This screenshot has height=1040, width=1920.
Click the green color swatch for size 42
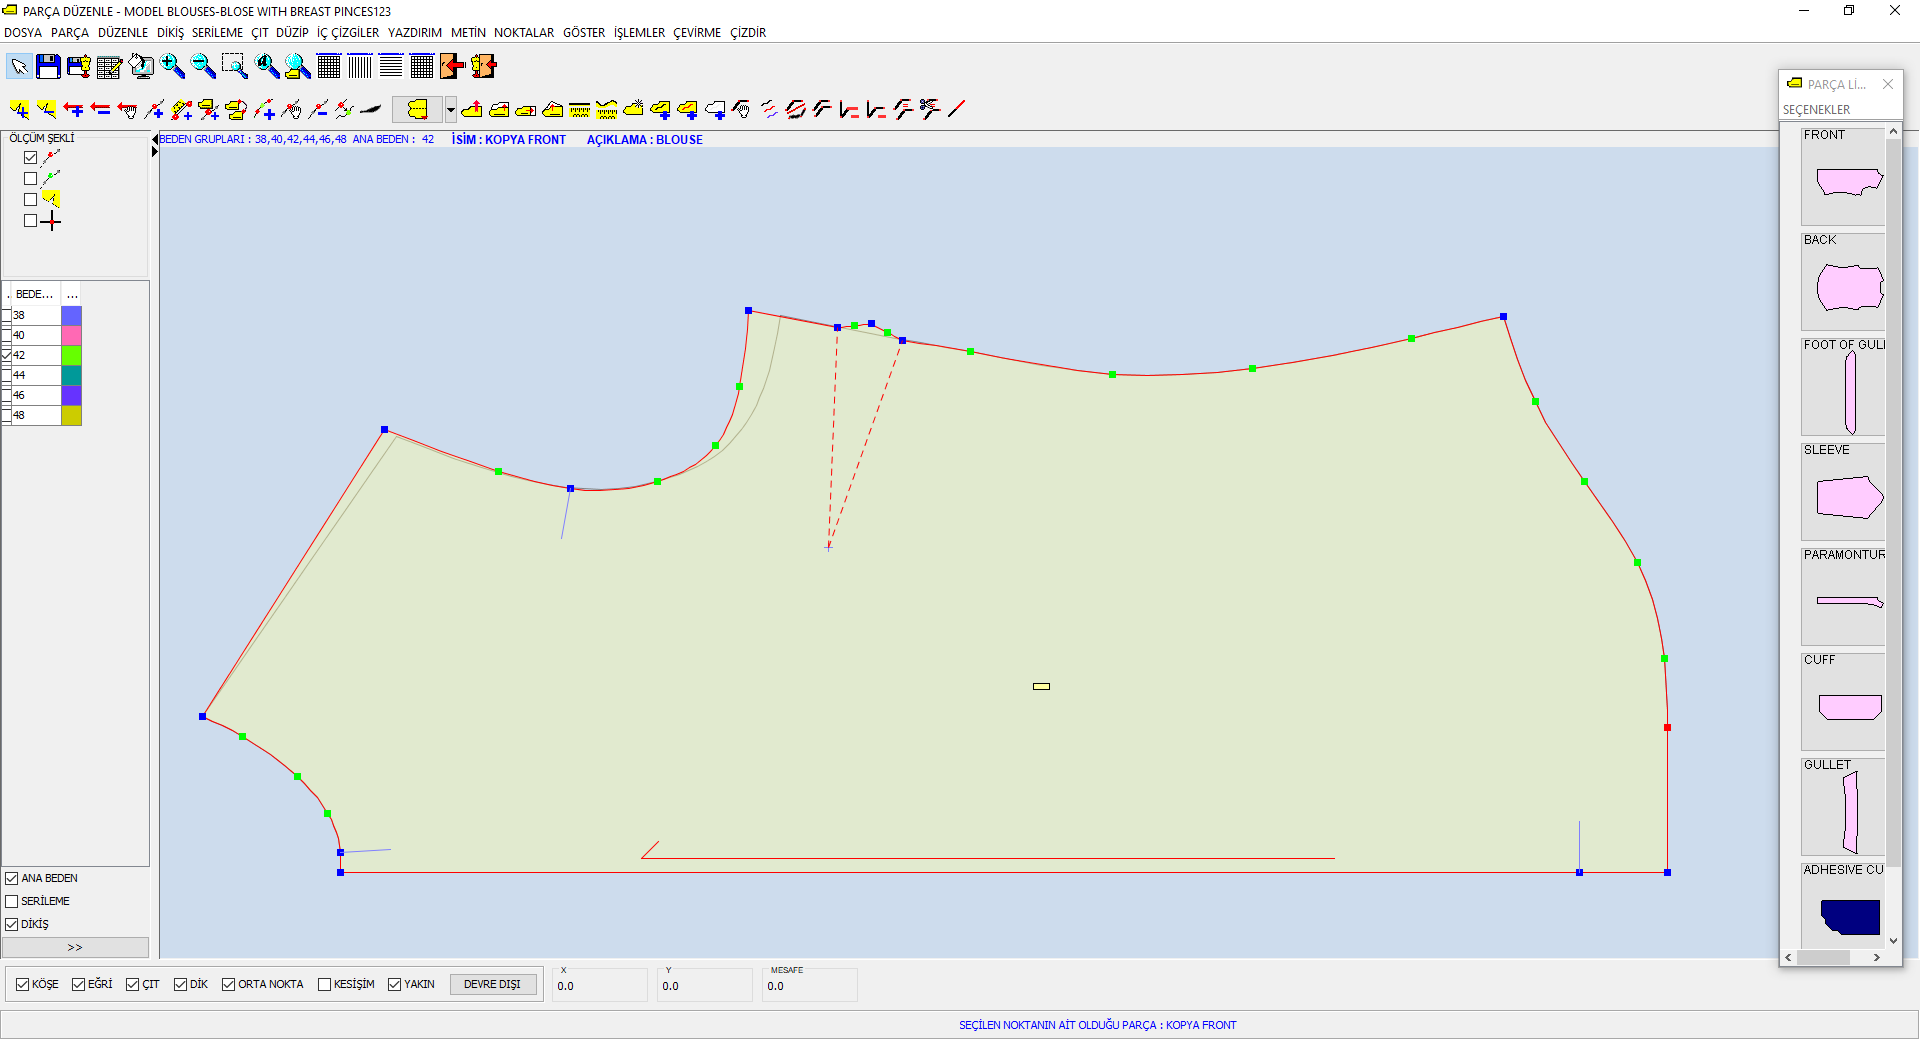click(71, 355)
